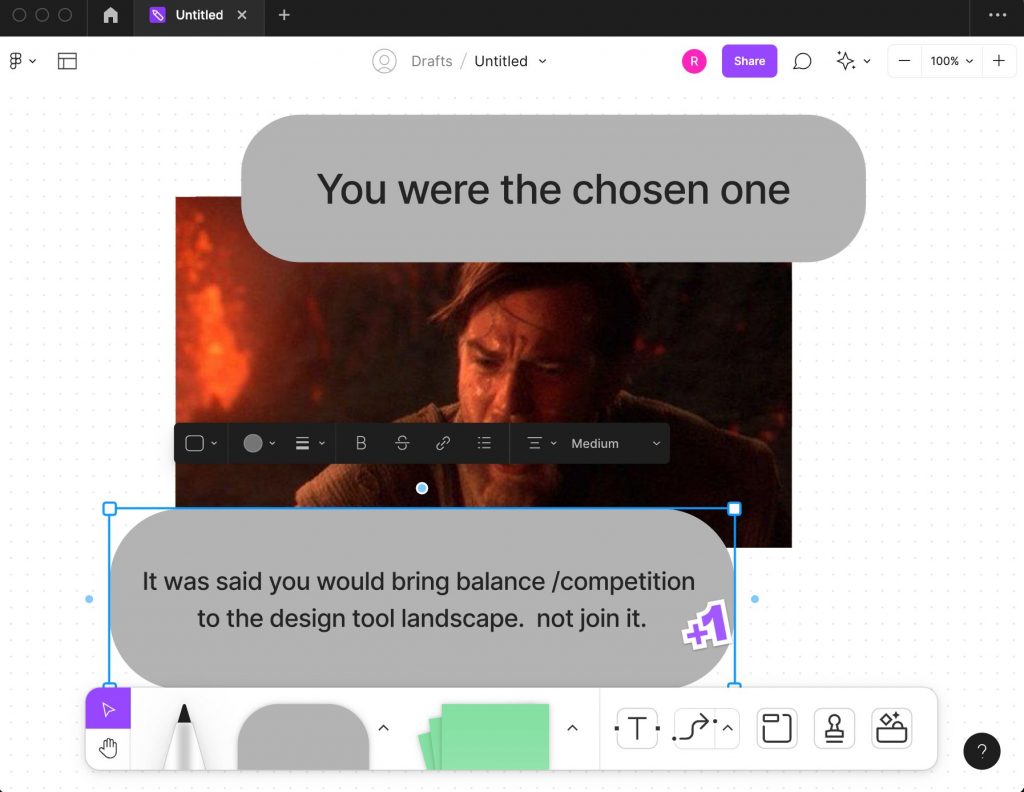Open the Help question mark button

(982, 751)
